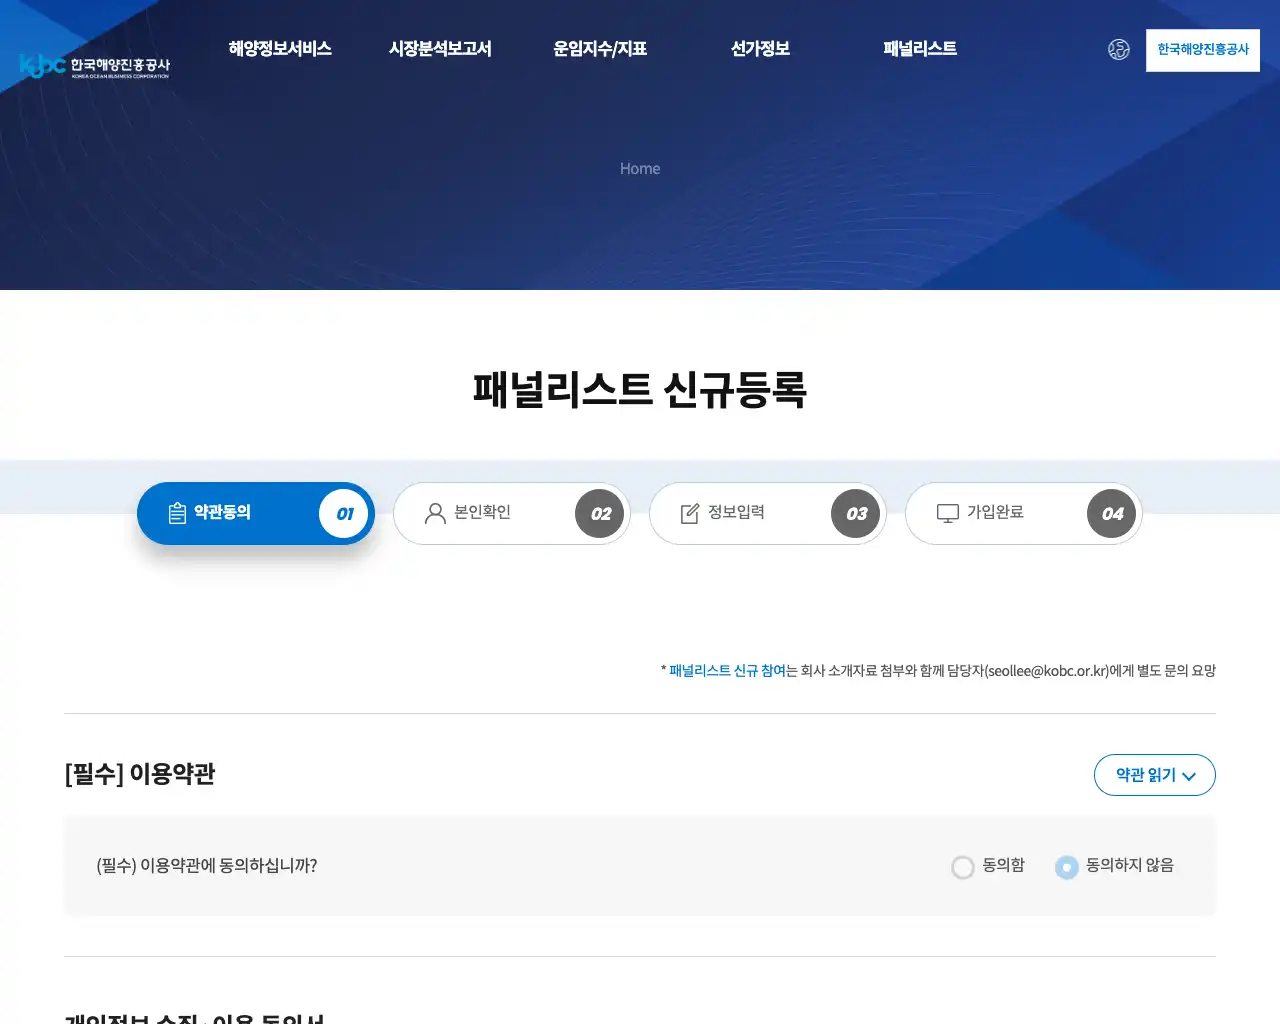Go to the Home breadcrumb link
The width and height of the screenshot is (1280, 1024).
(640, 169)
